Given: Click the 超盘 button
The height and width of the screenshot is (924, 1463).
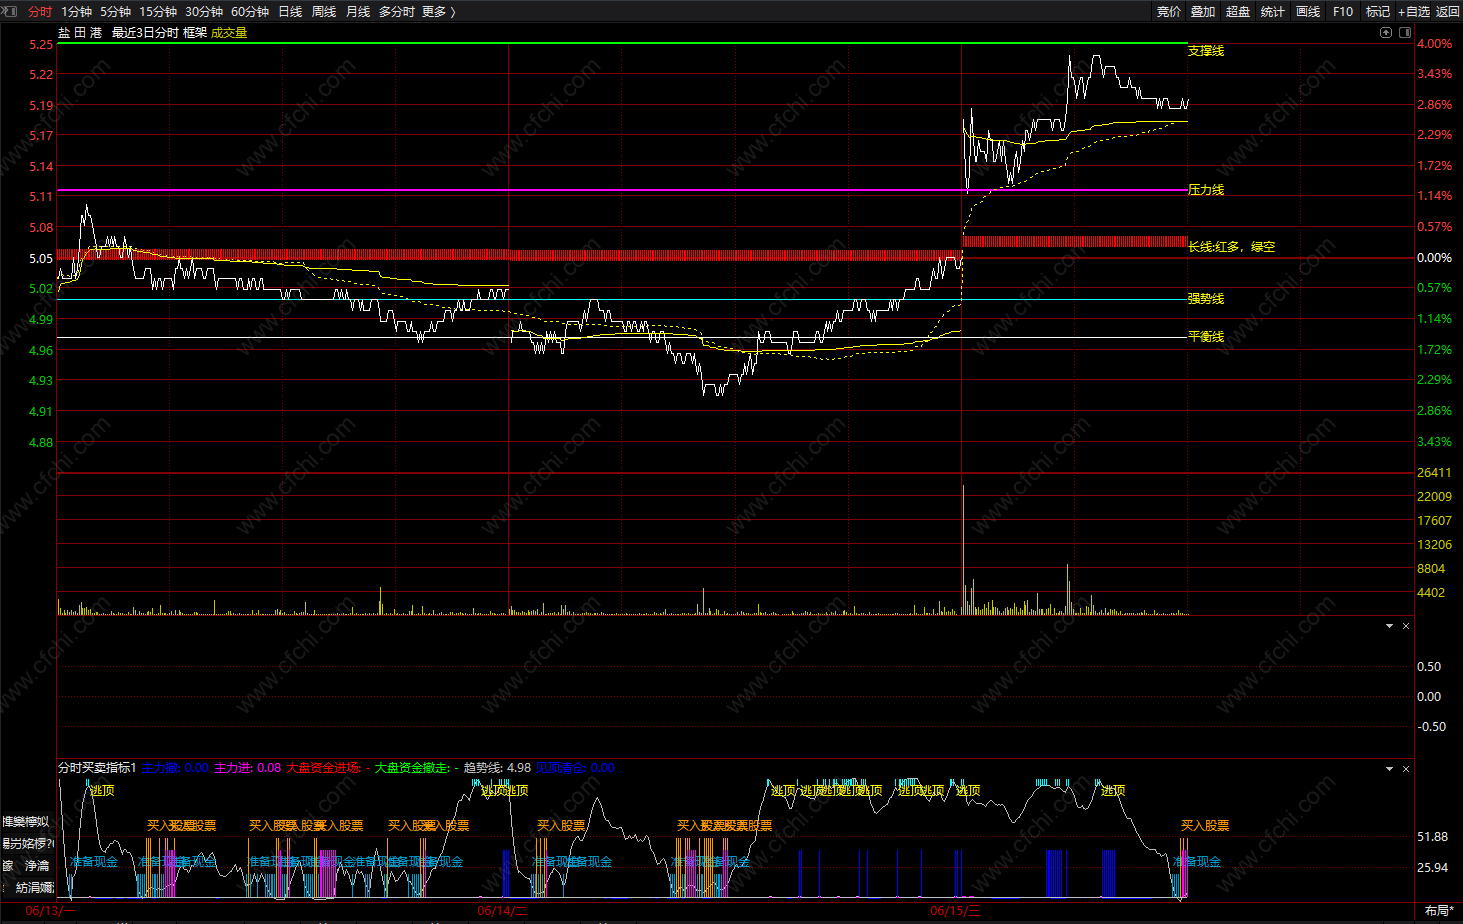Looking at the screenshot, I should pos(1238,12).
